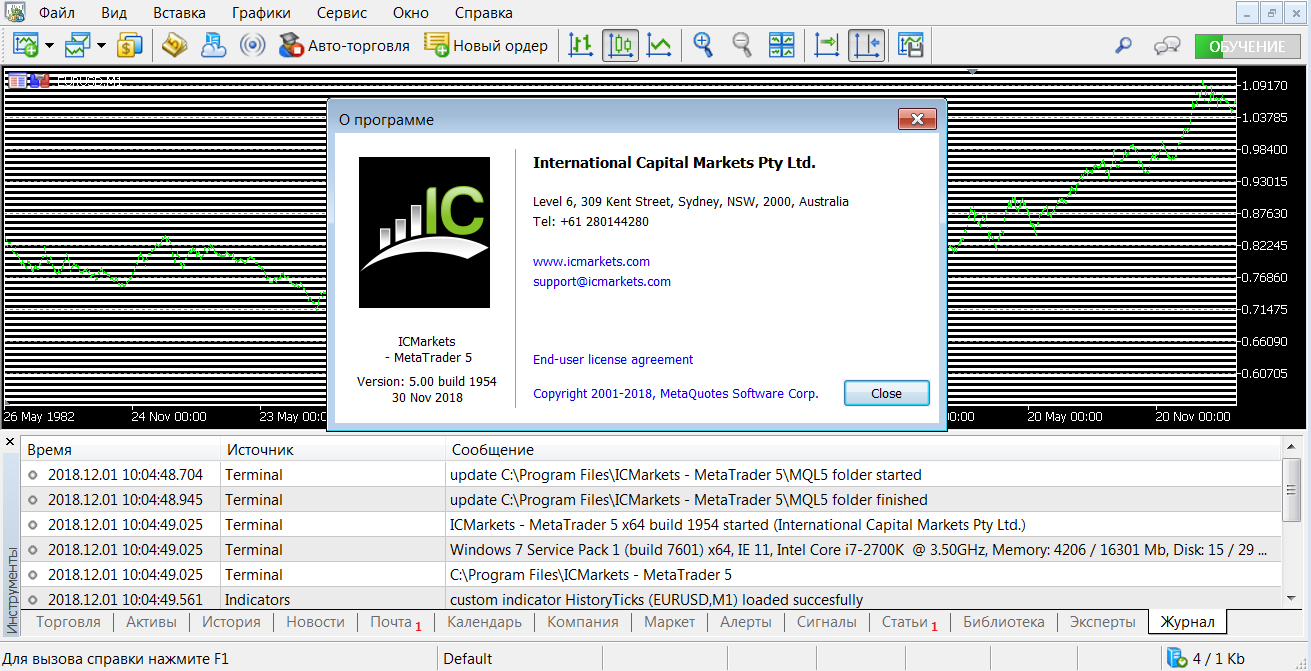Screen dimensions: 1311x671
Task: Open the Сервис menu
Action: (x=342, y=13)
